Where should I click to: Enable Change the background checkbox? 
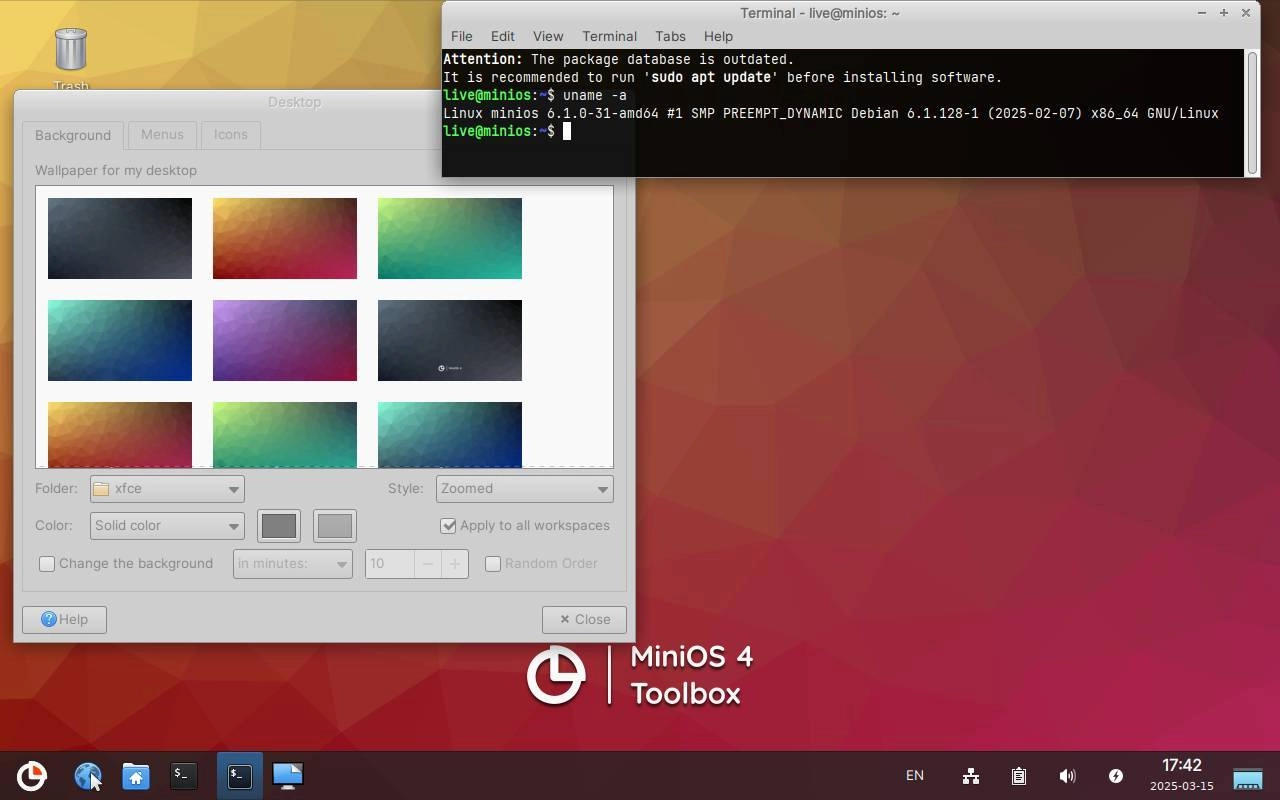(126, 563)
